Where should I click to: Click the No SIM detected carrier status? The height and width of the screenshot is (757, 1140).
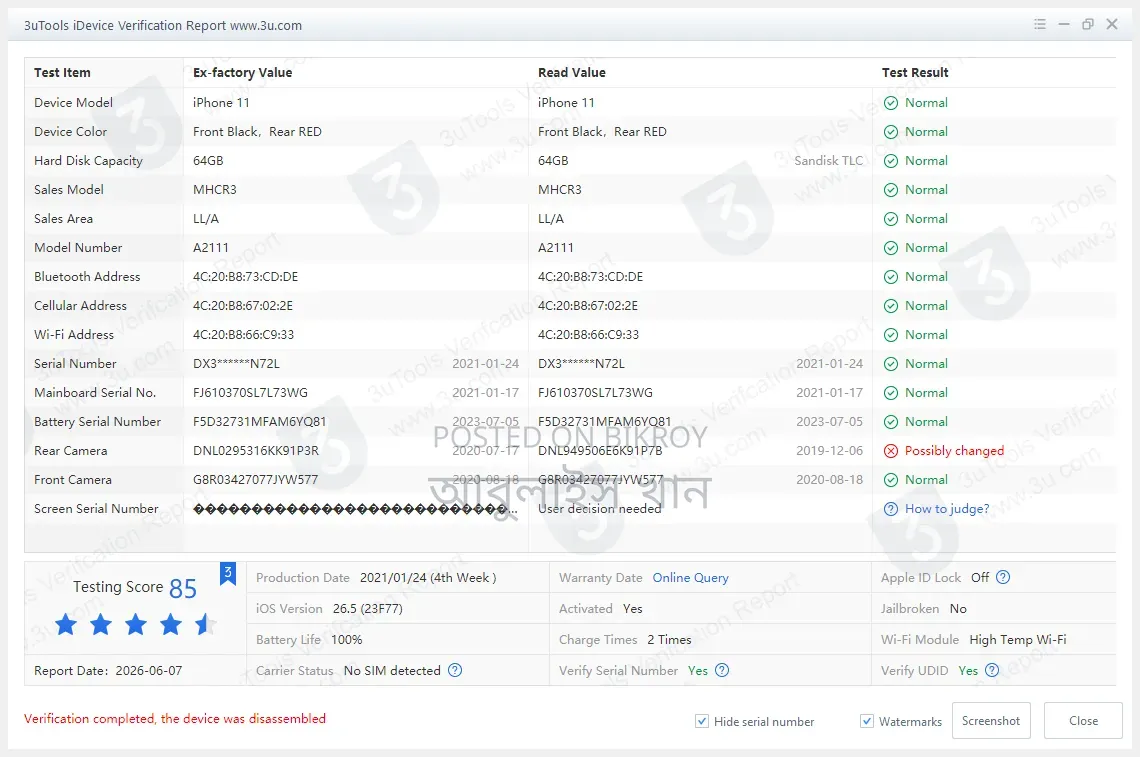click(393, 670)
